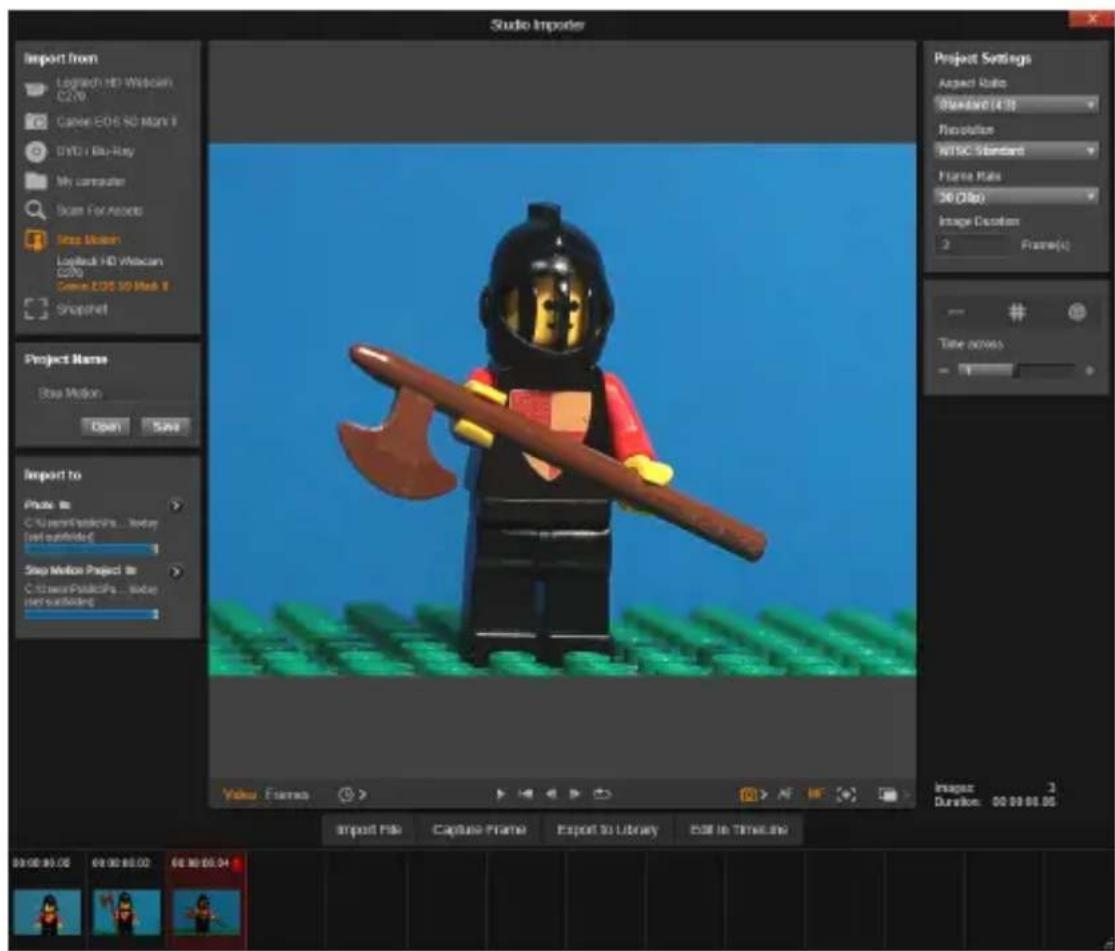Click the Capture Frame button
This screenshot has width=1115, height=951.
(x=479, y=830)
